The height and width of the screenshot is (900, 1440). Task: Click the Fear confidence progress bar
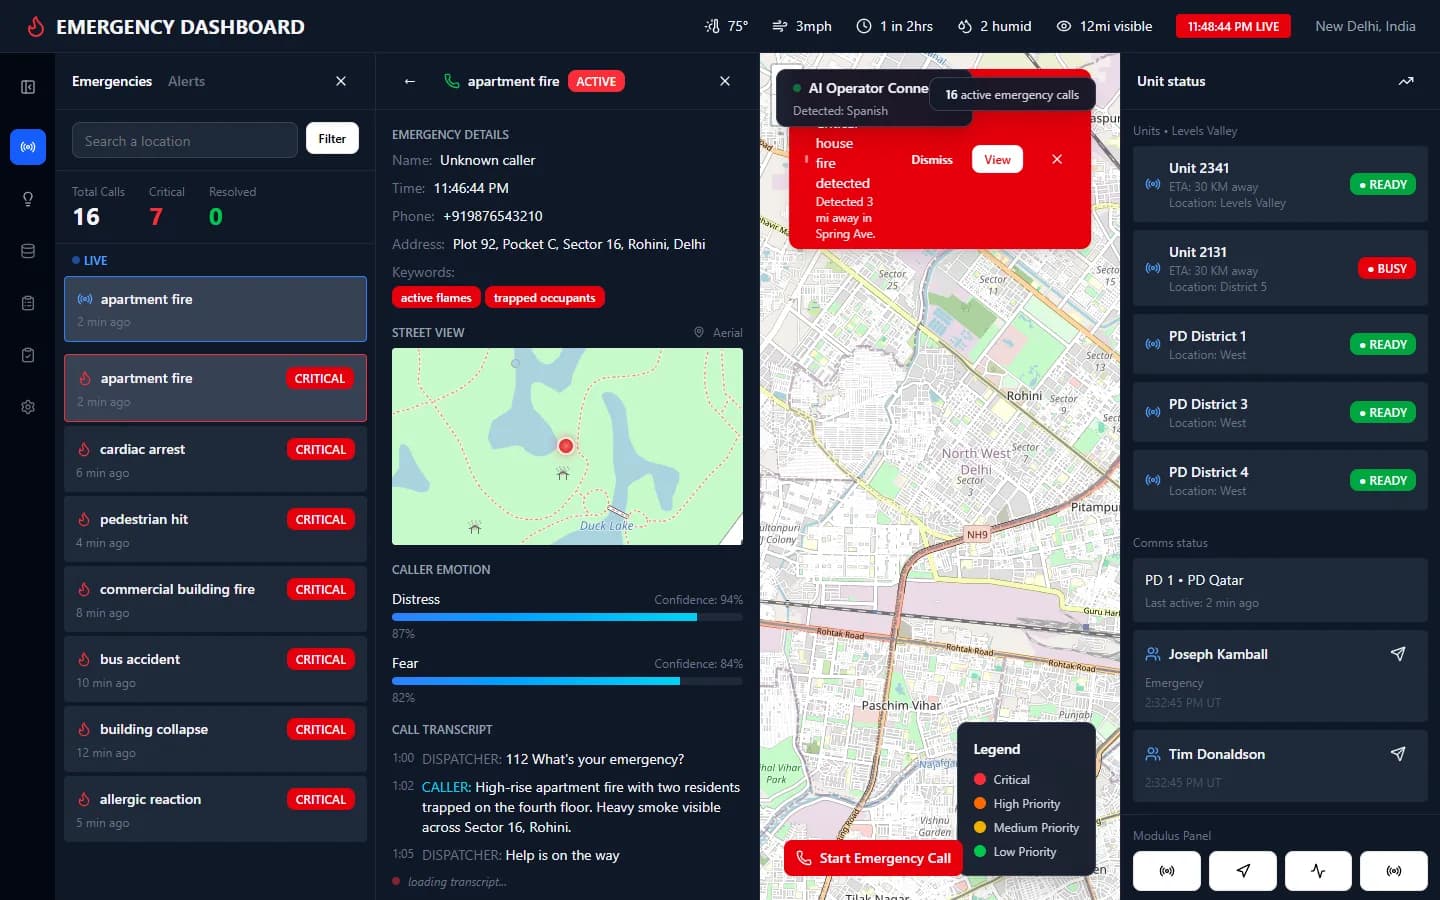(x=567, y=681)
